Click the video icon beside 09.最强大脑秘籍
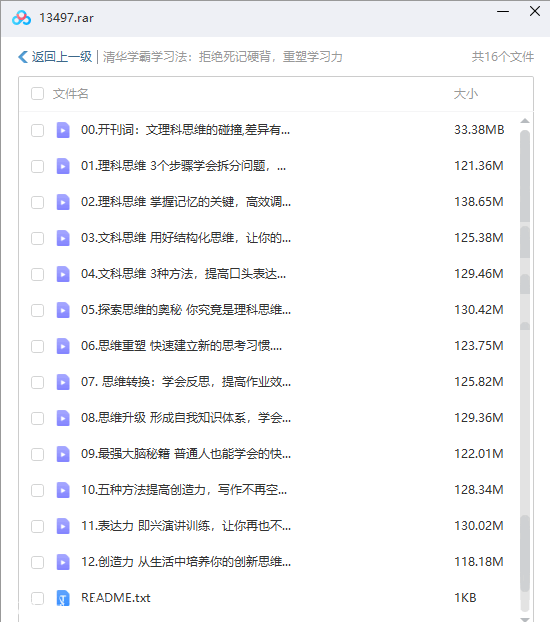The width and height of the screenshot is (550, 622). [x=63, y=454]
